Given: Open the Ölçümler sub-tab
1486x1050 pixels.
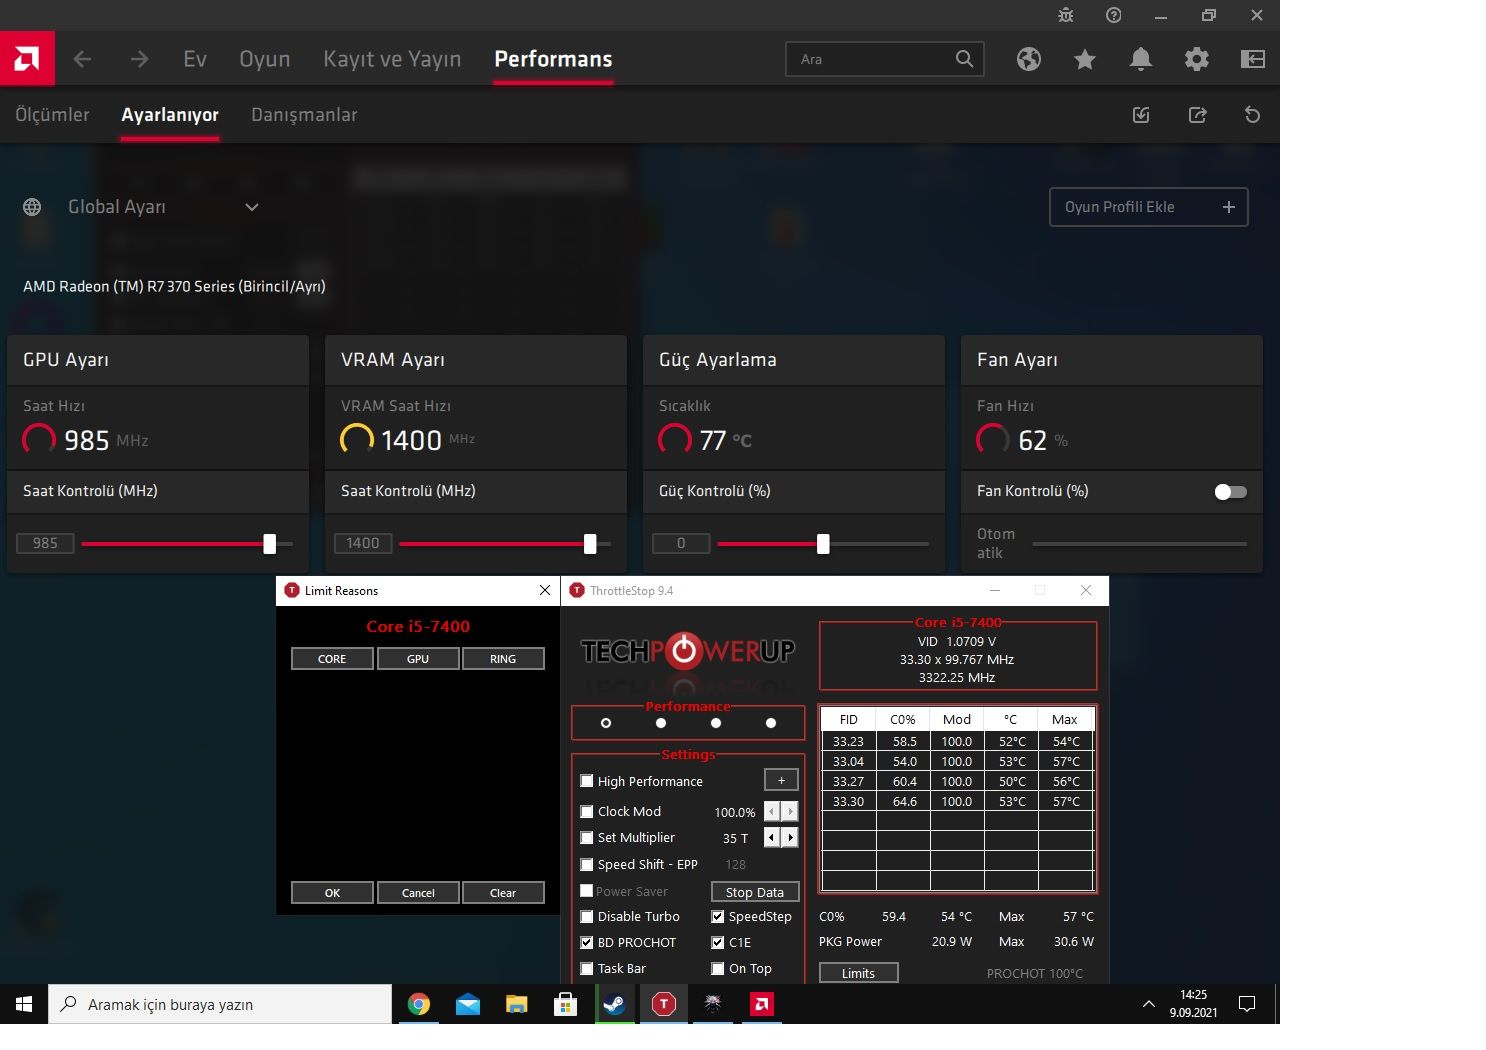Looking at the screenshot, I should pyautogui.click(x=52, y=115).
